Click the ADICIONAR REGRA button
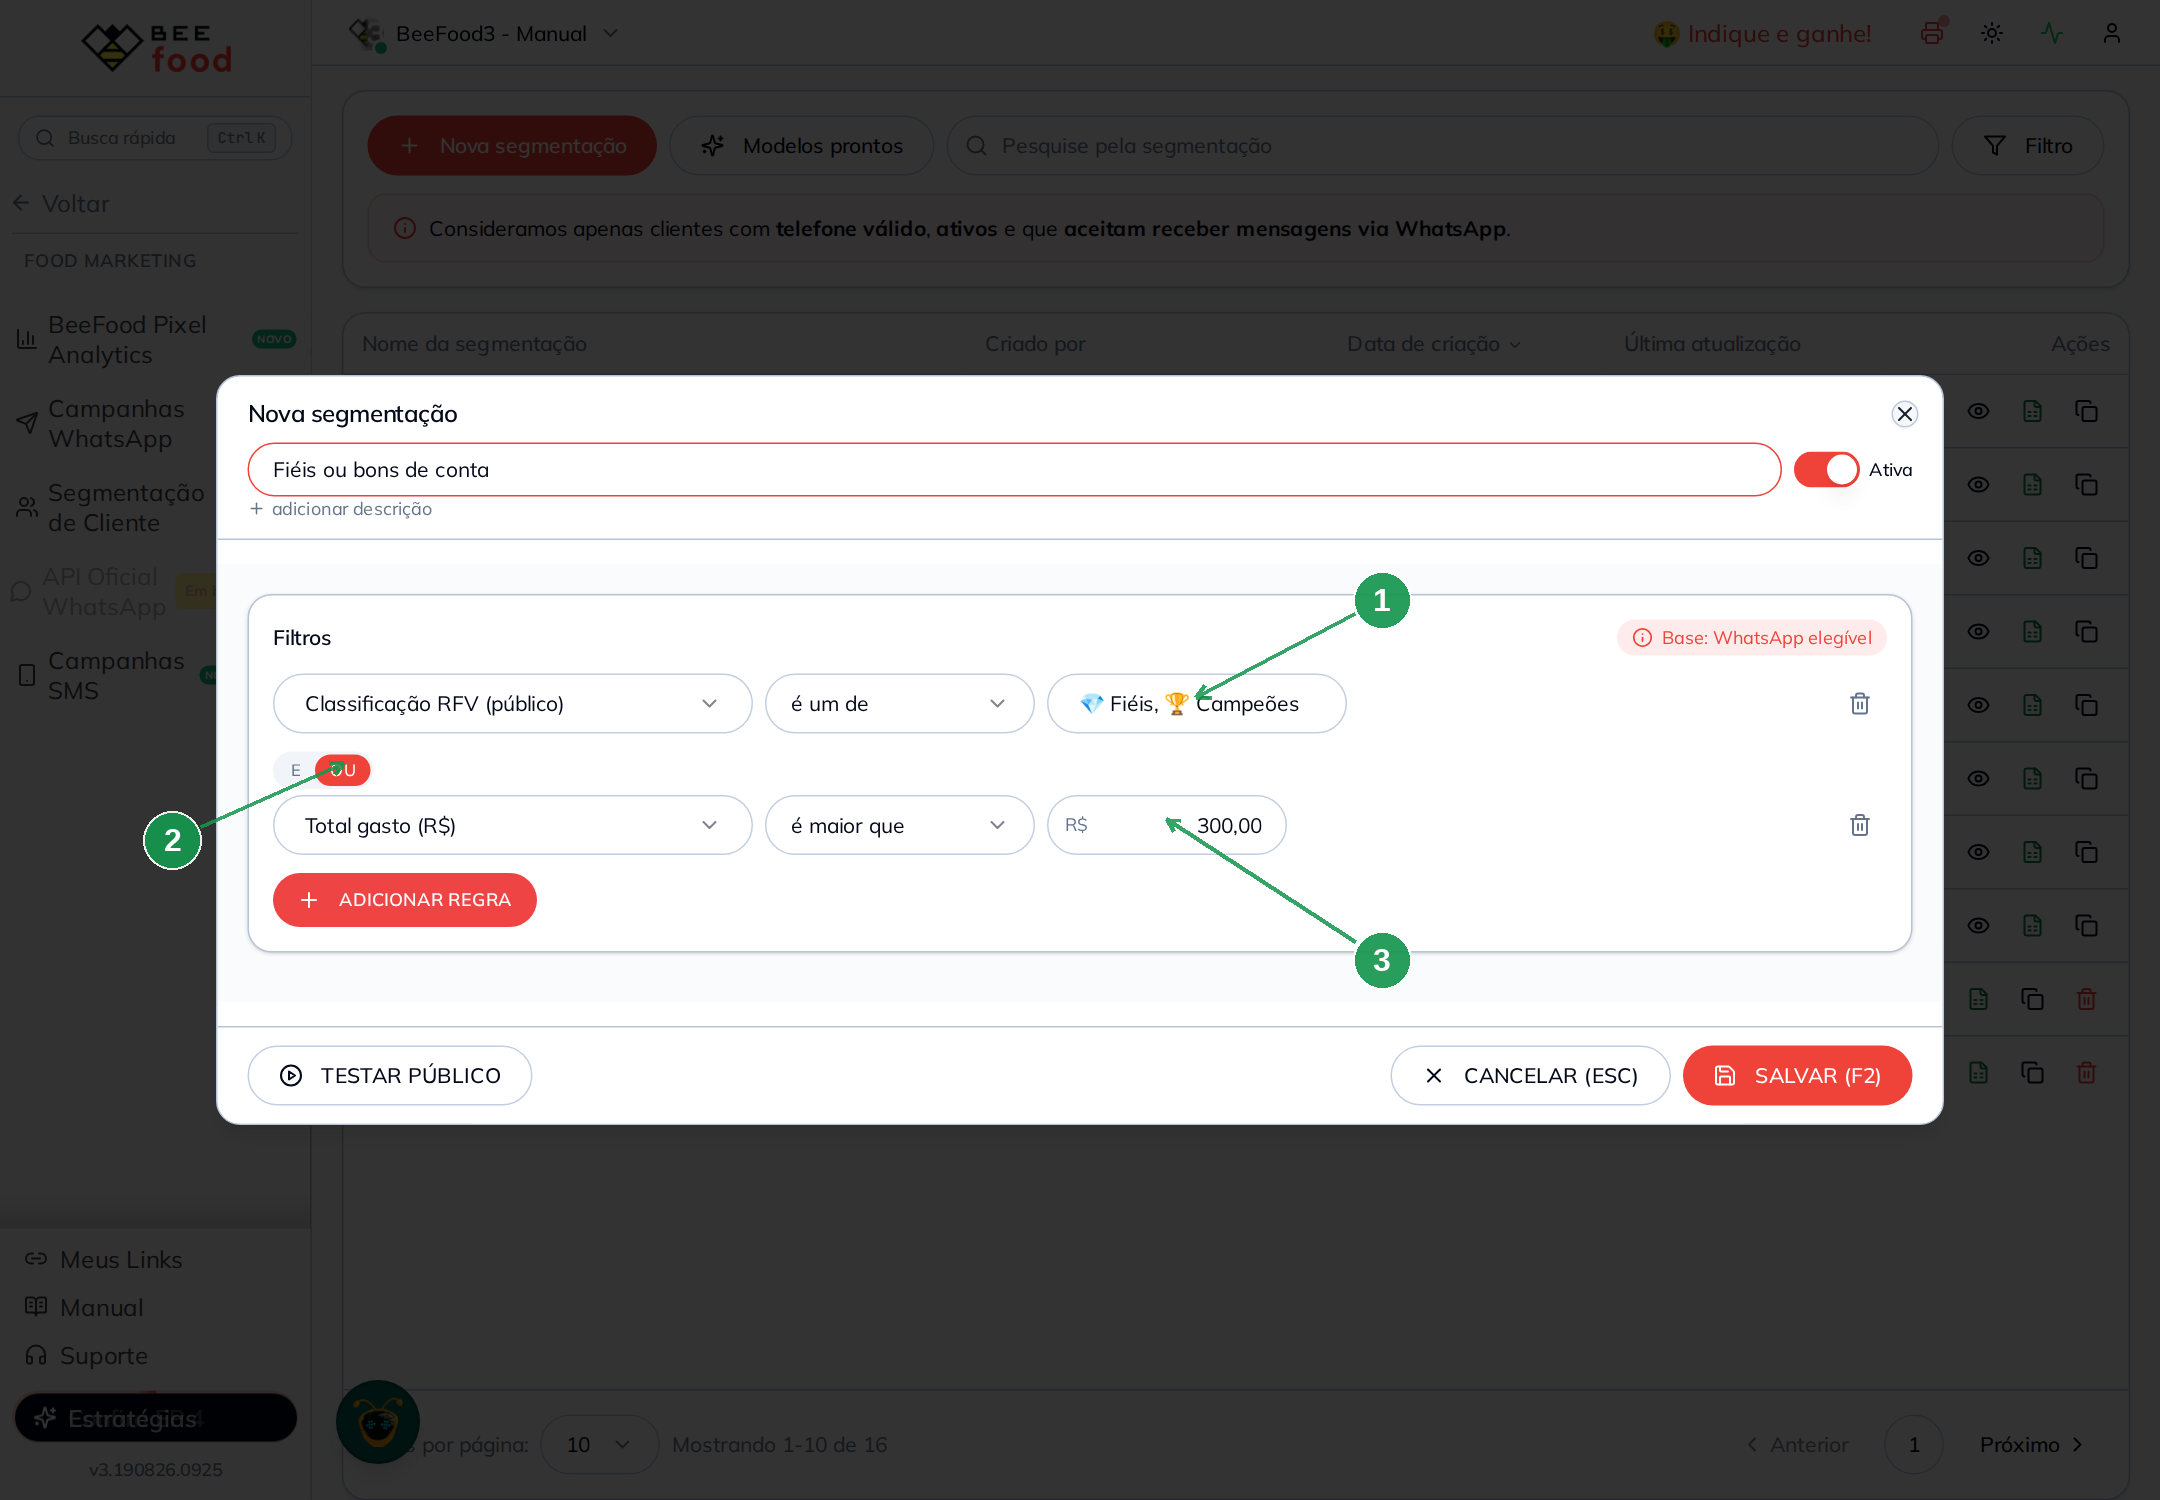This screenshot has height=1500, width=2160. coord(404,900)
